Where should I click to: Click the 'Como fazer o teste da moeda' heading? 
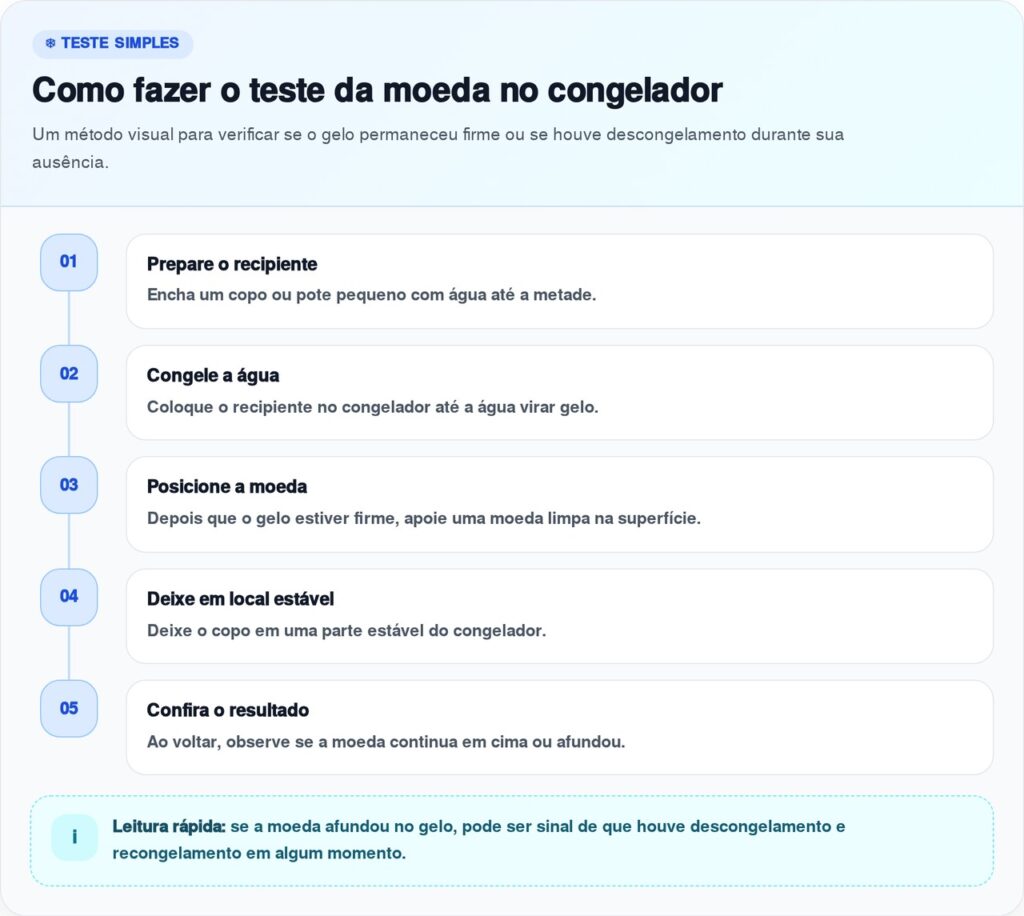pos(377,90)
